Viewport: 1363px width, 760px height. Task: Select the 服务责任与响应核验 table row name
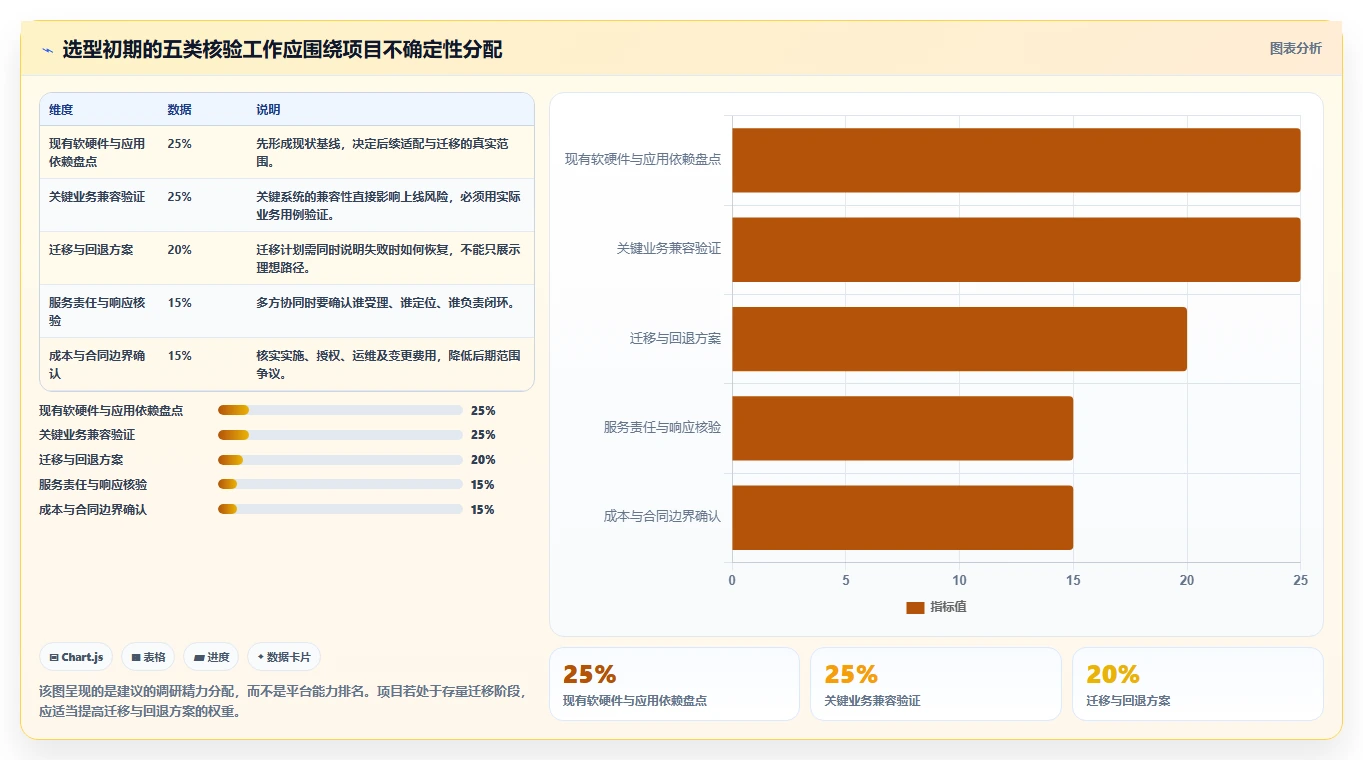[x=97, y=311]
